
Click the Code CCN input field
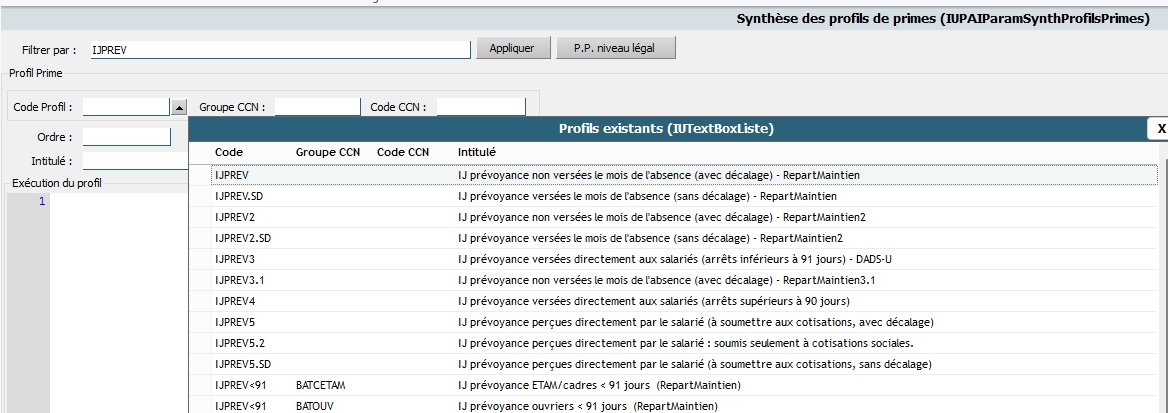(x=481, y=107)
